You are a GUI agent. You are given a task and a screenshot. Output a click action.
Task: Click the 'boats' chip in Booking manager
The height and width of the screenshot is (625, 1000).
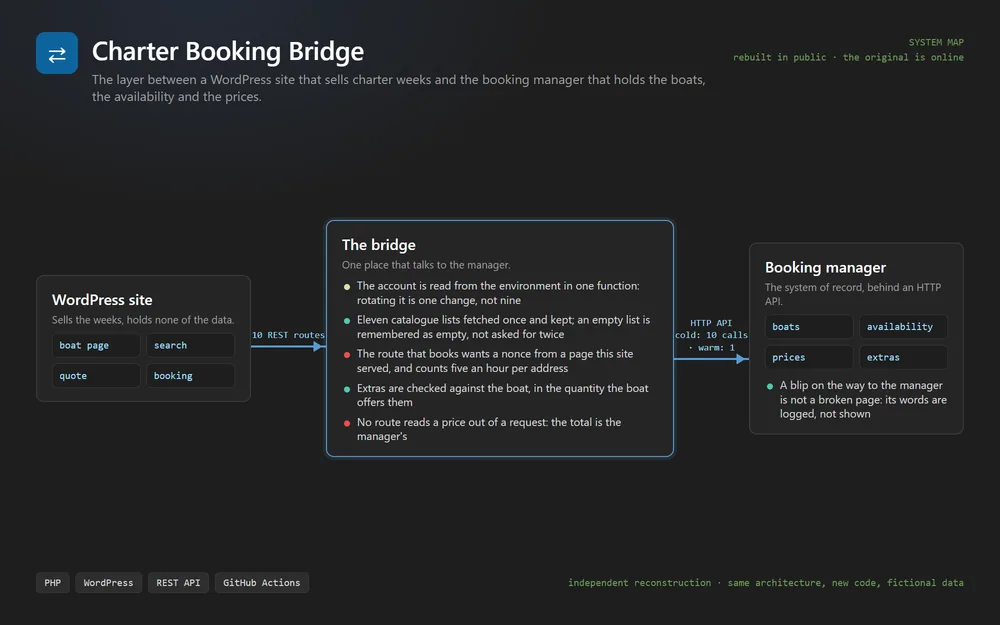[x=809, y=327]
